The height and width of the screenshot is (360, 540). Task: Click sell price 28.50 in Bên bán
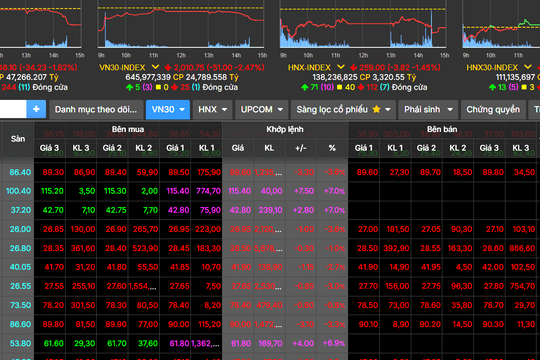pyautogui.click(x=368, y=248)
